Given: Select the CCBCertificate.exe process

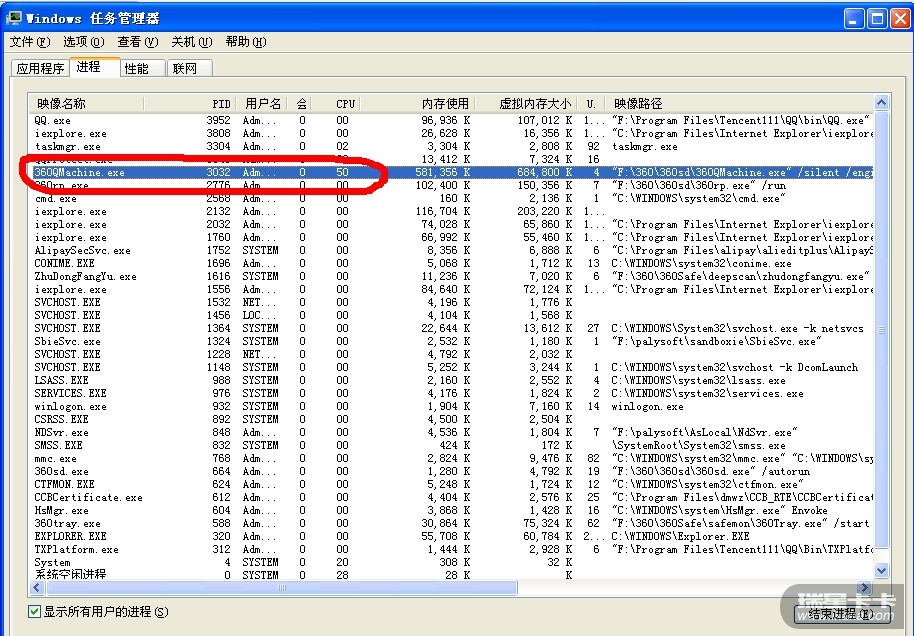Looking at the screenshot, I should pos(451,497).
